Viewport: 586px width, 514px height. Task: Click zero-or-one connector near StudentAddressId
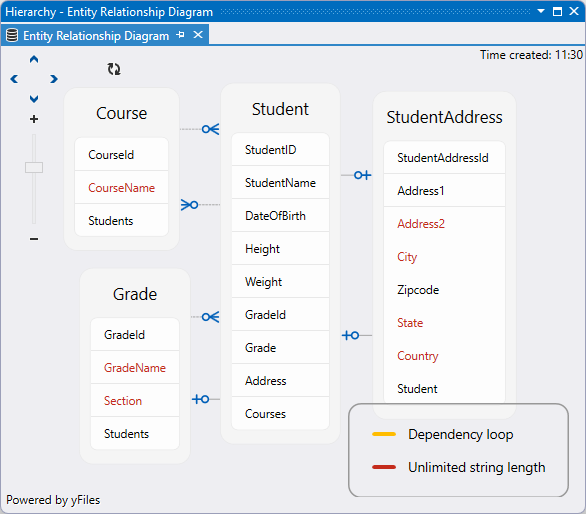pyautogui.click(x=363, y=175)
